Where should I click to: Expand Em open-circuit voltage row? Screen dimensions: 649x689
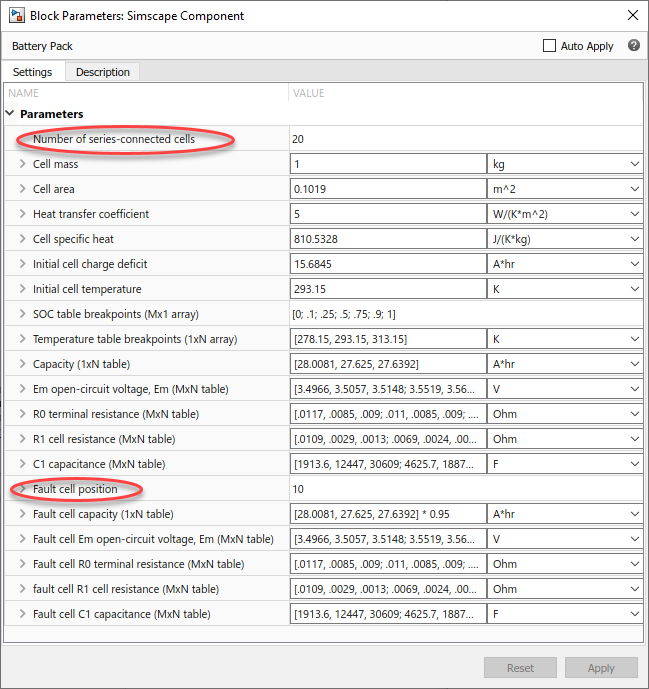(x=22, y=389)
